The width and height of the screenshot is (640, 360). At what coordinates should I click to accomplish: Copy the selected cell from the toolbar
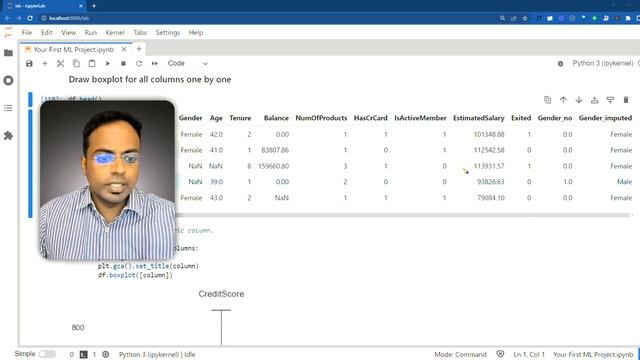[76, 64]
